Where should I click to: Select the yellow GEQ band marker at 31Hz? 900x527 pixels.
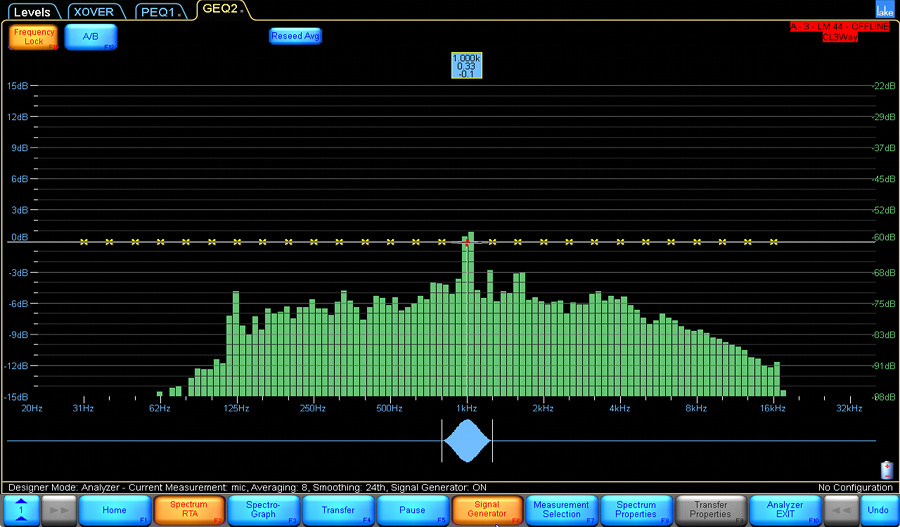84,242
